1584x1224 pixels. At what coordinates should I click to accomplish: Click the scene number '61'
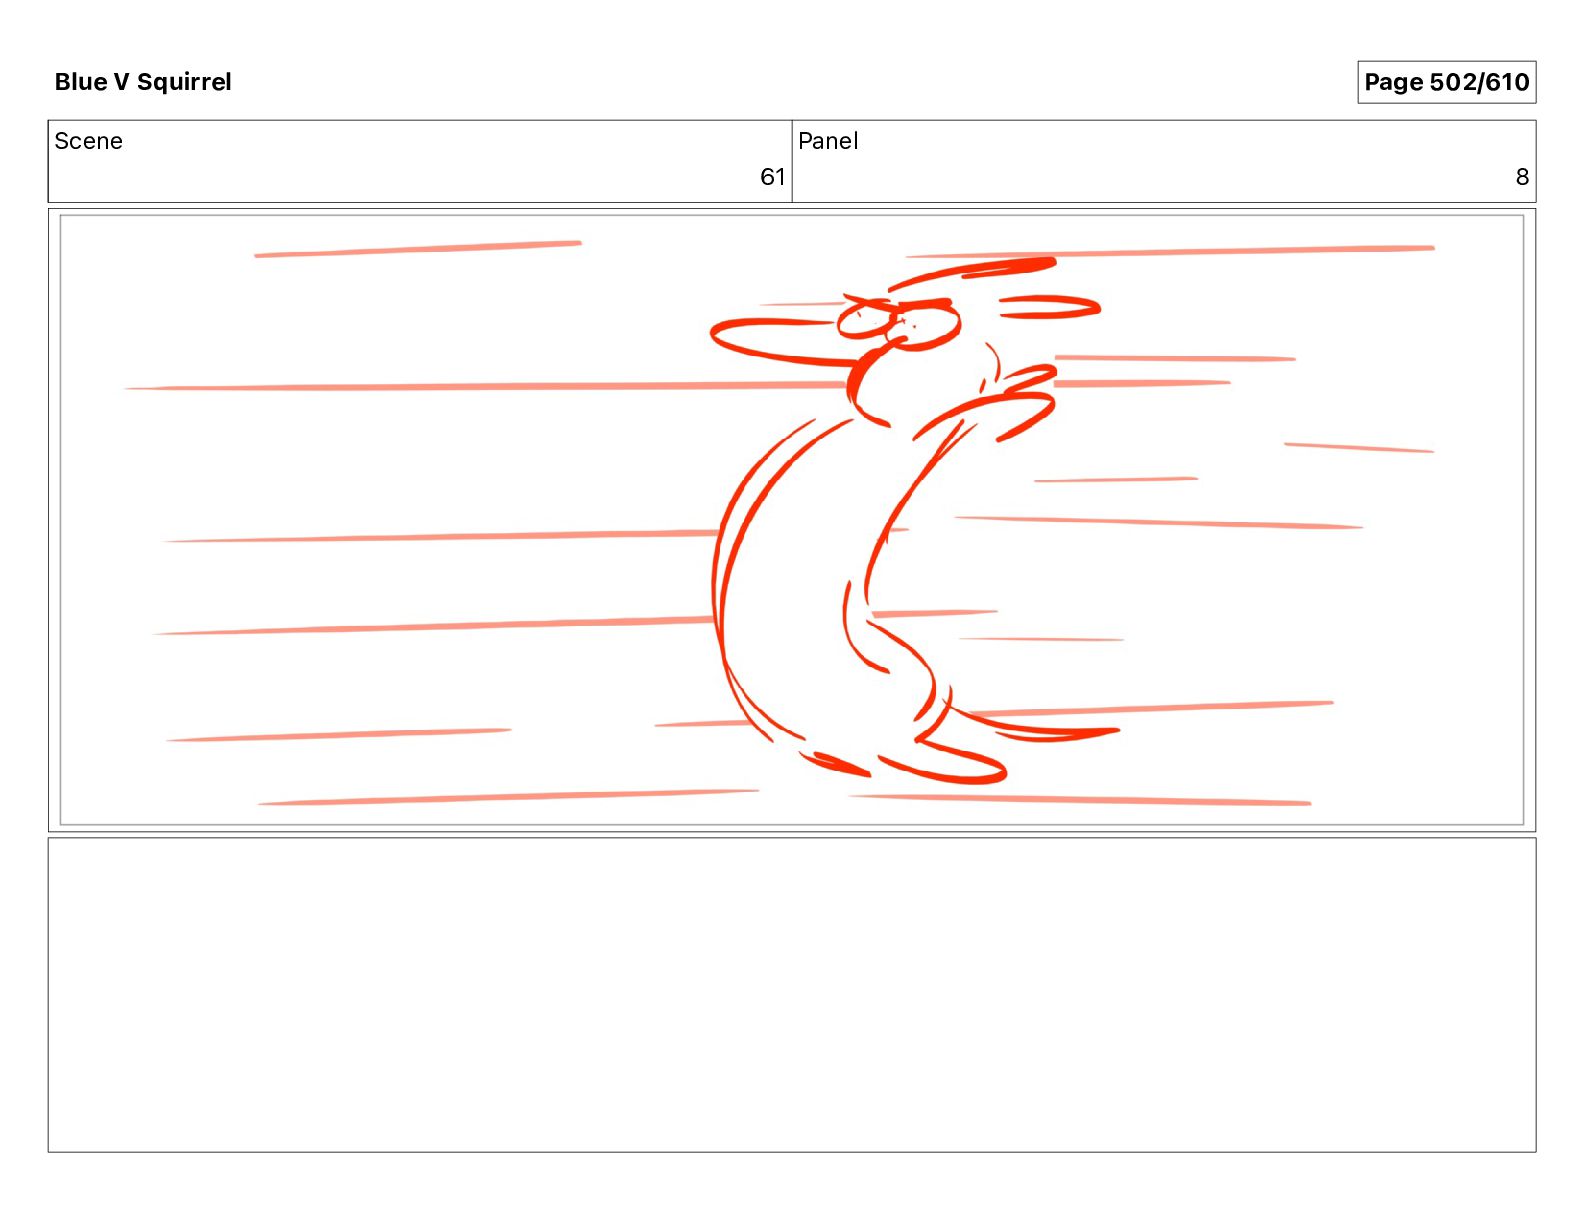tap(772, 177)
